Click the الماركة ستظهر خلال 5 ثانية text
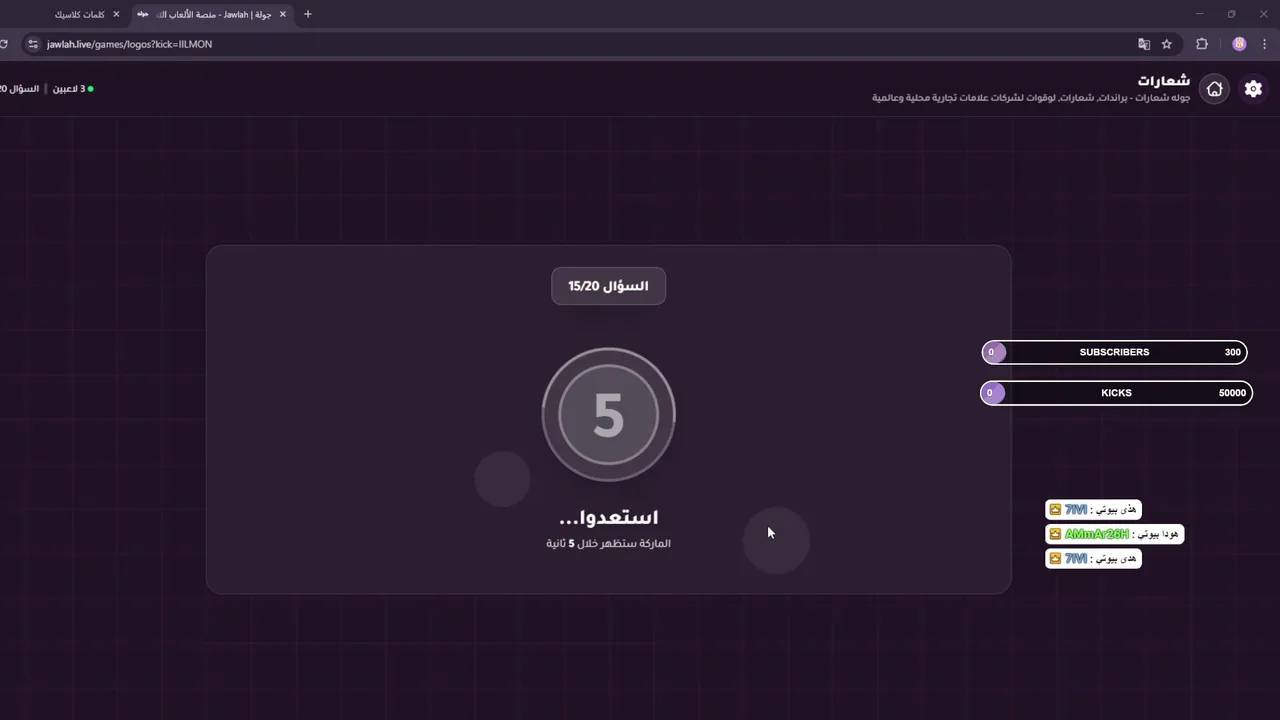The width and height of the screenshot is (1280, 720). 608,543
